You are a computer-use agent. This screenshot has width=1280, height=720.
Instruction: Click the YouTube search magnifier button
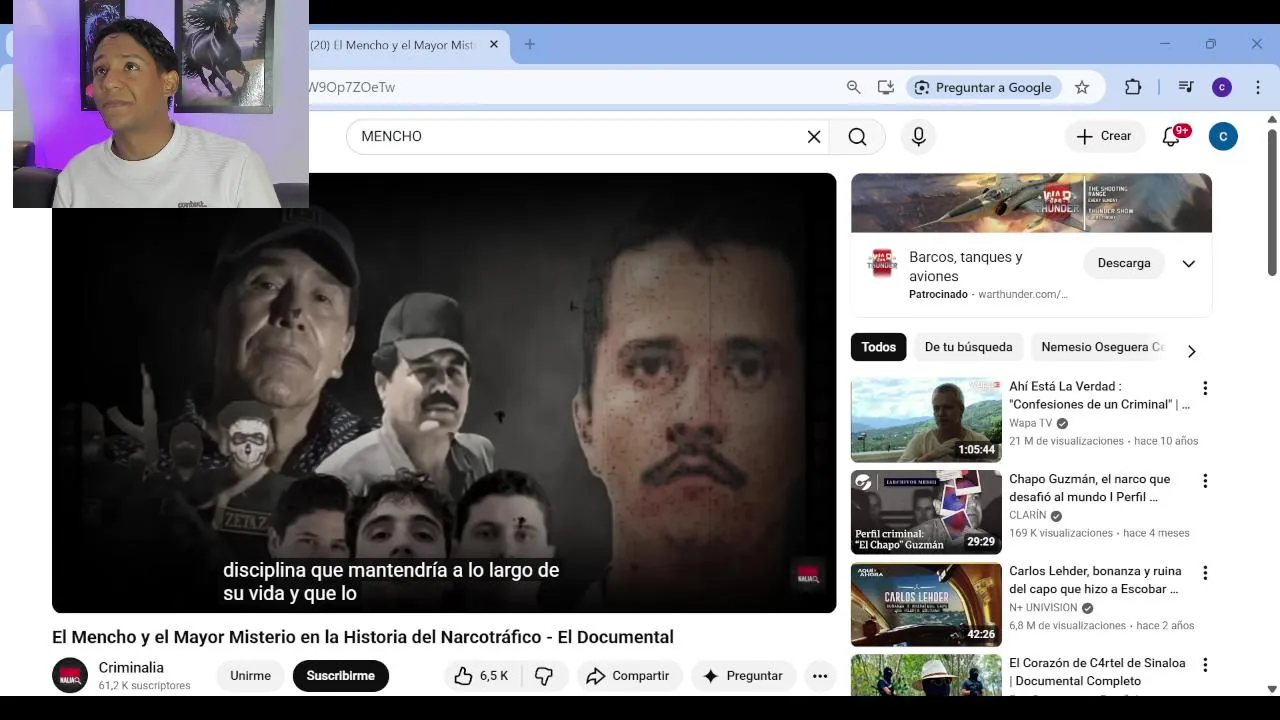pos(857,137)
